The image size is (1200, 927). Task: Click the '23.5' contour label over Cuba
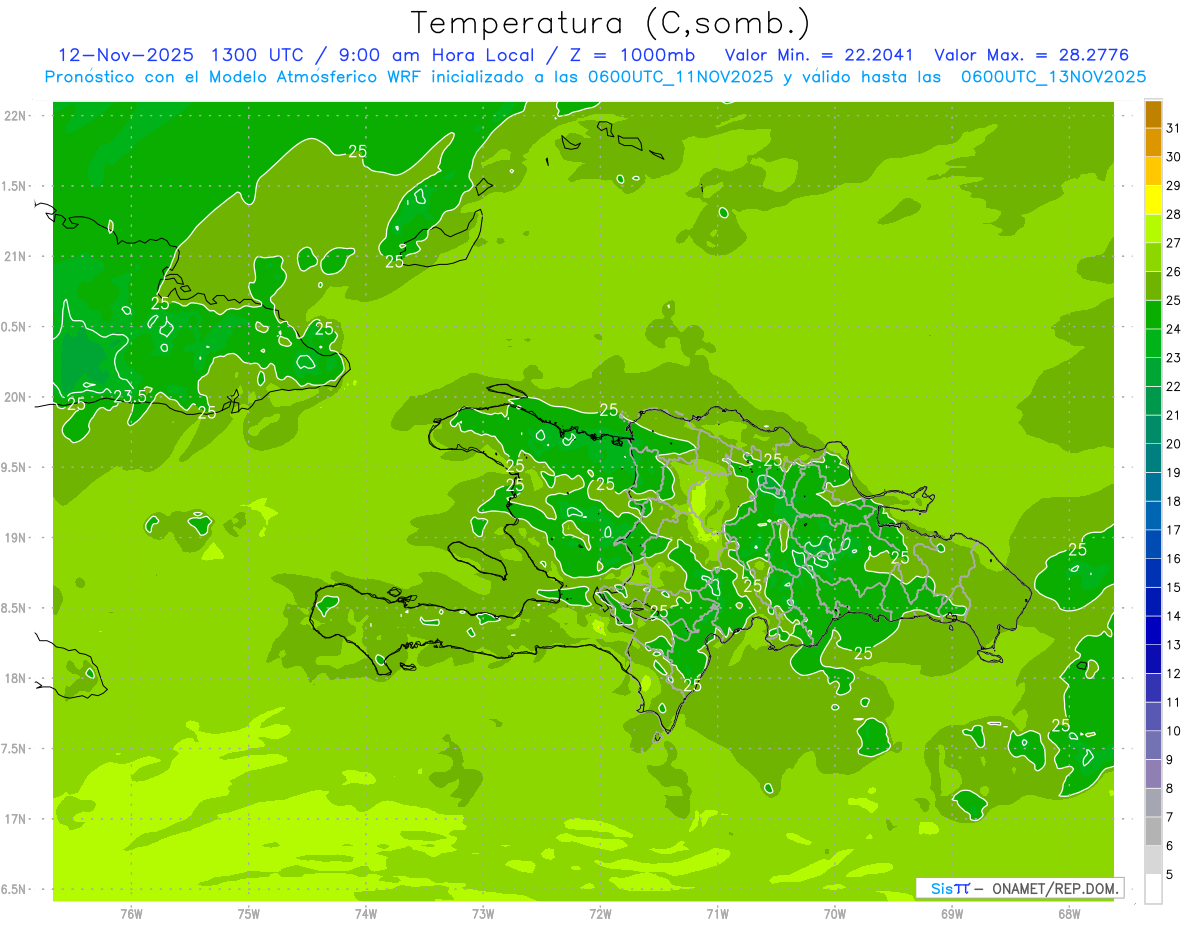point(129,397)
